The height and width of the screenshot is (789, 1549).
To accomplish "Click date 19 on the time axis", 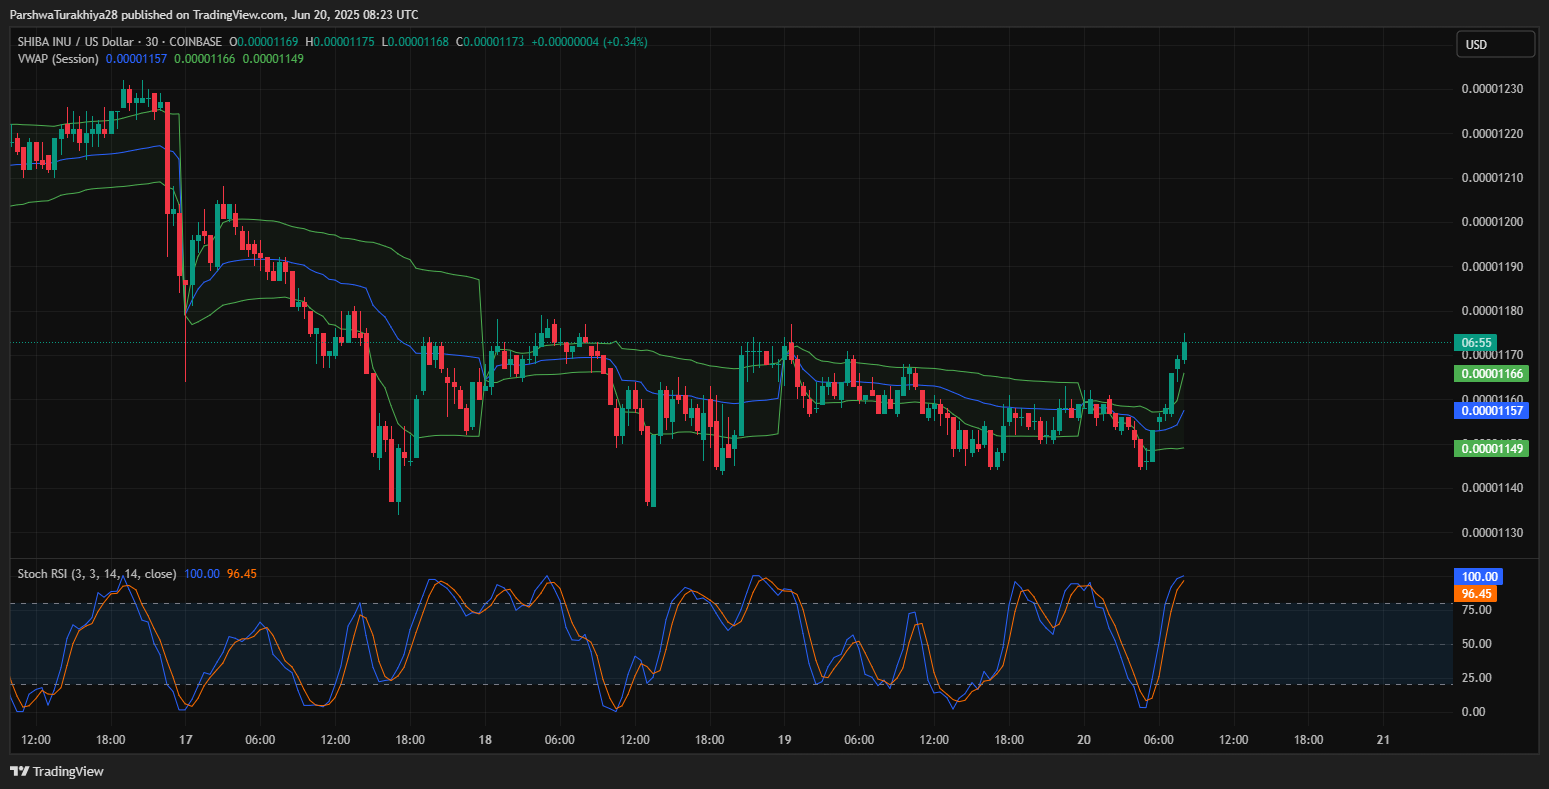I will [784, 740].
